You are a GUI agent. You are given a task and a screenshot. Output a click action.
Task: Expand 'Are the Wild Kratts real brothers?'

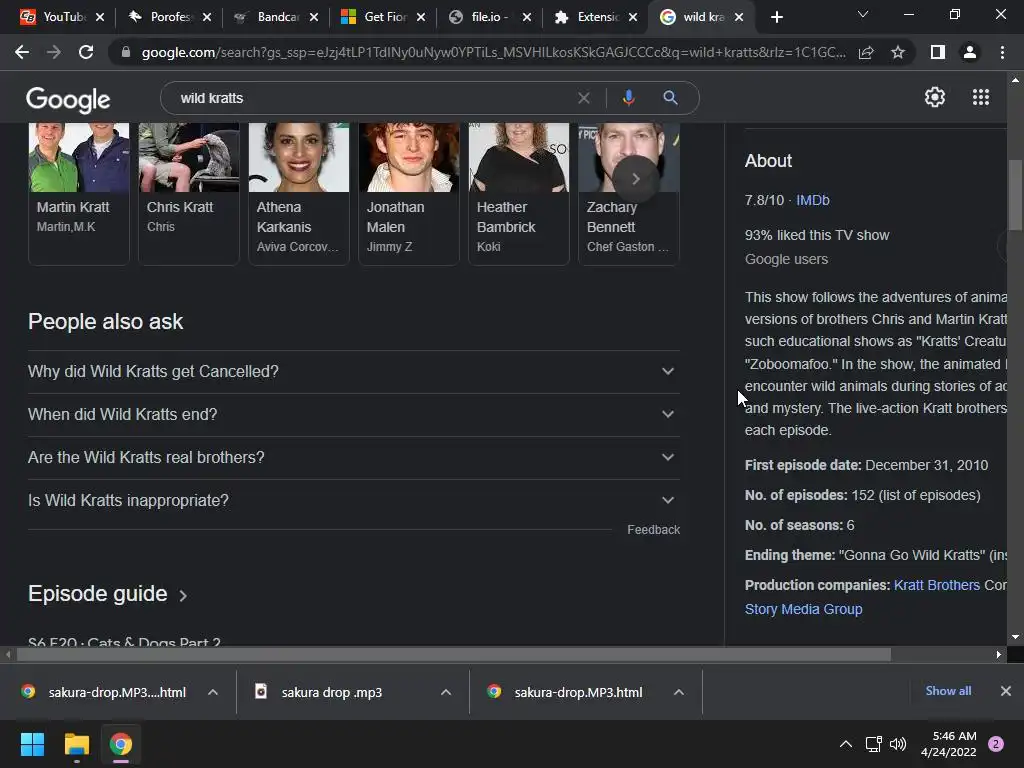(x=353, y=458)
